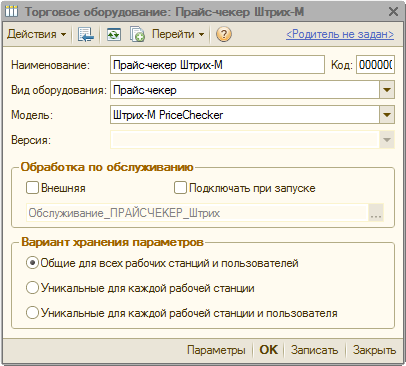Click the copy-with-plus toolbar icon

[x=137, y=34]
